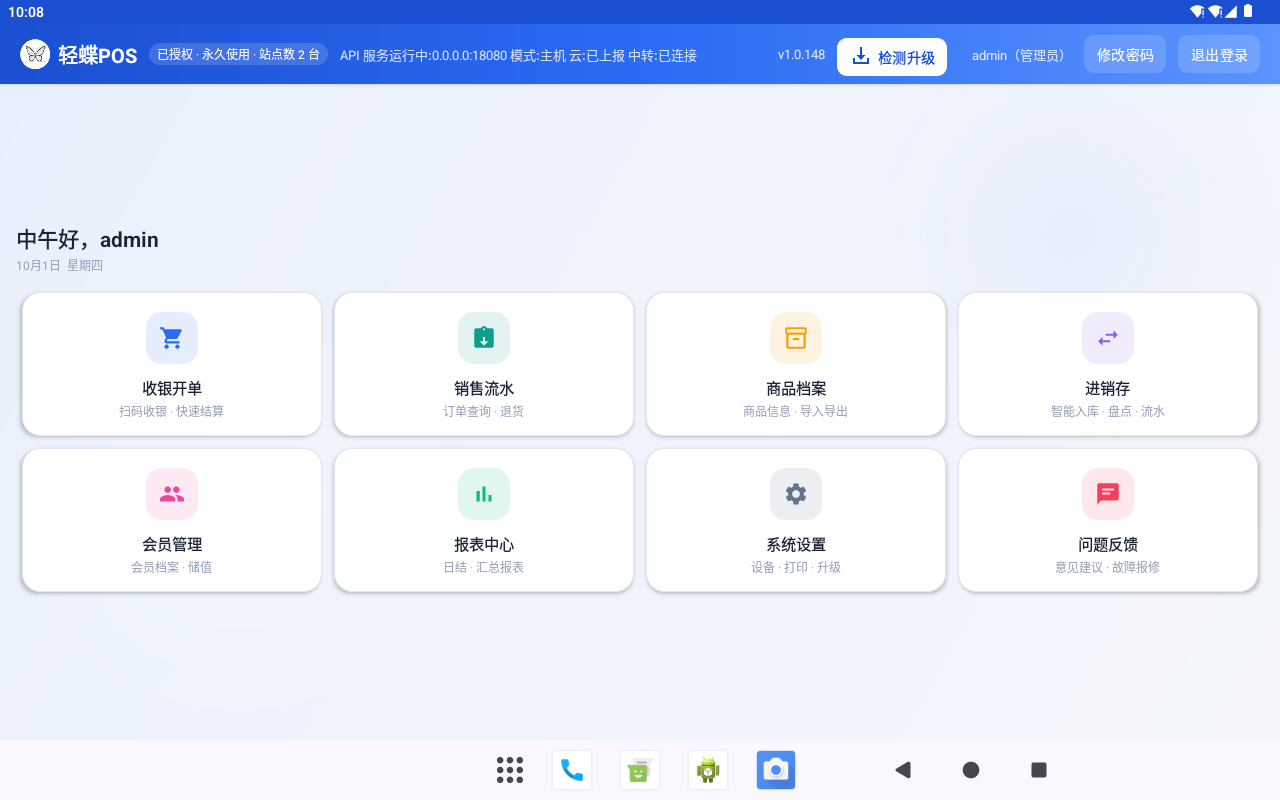Click the 退出登录 button

(x=1219, y=55)
